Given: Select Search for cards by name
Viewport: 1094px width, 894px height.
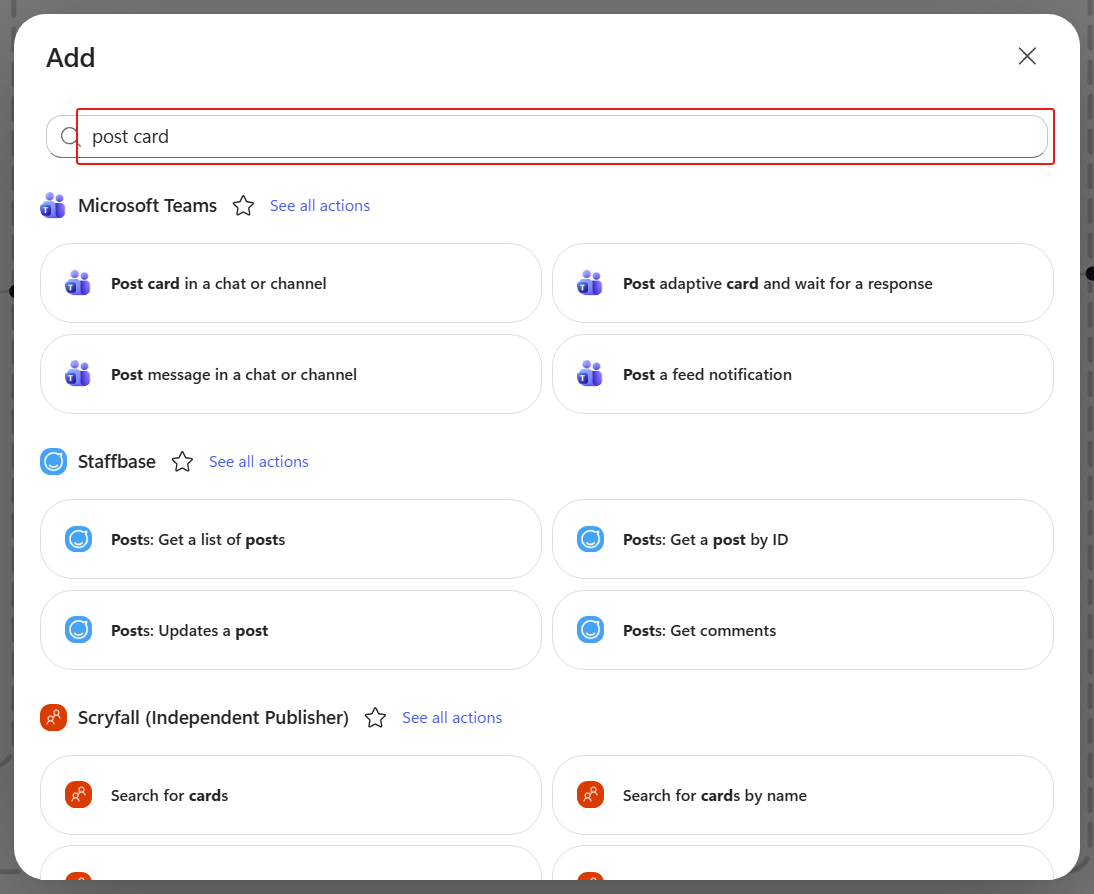Looking at the screenshot, I should pyautogui.click(x=803, y=796).
